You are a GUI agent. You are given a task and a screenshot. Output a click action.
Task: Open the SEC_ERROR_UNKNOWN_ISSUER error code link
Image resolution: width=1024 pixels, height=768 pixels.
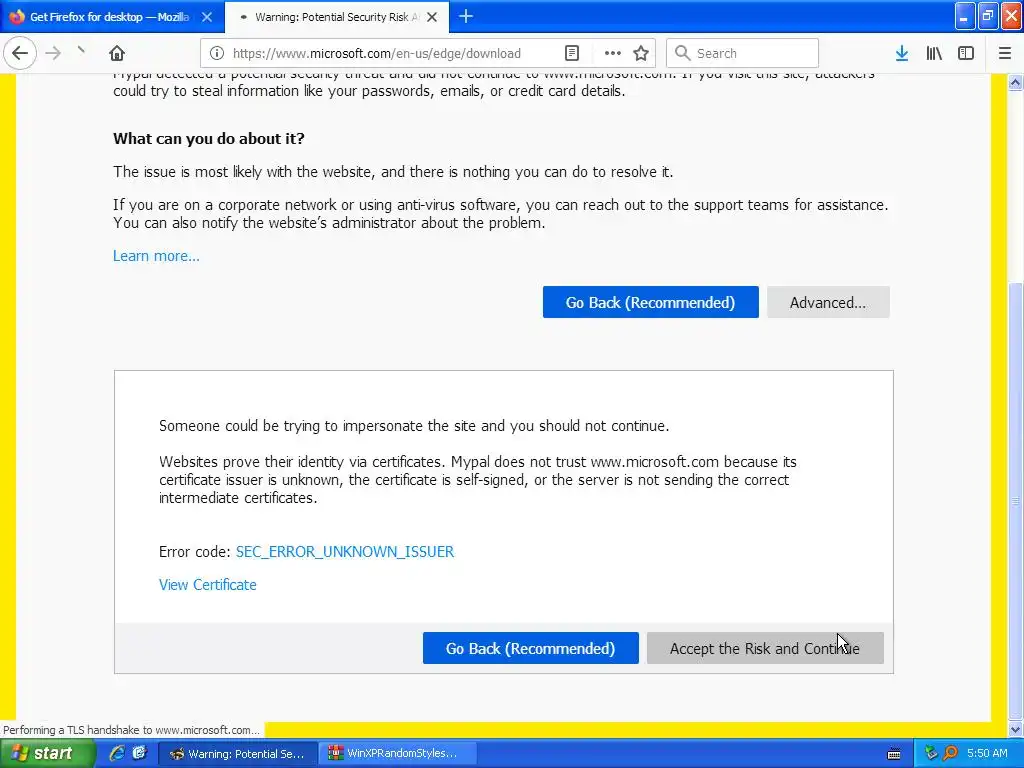click(345, 551)
